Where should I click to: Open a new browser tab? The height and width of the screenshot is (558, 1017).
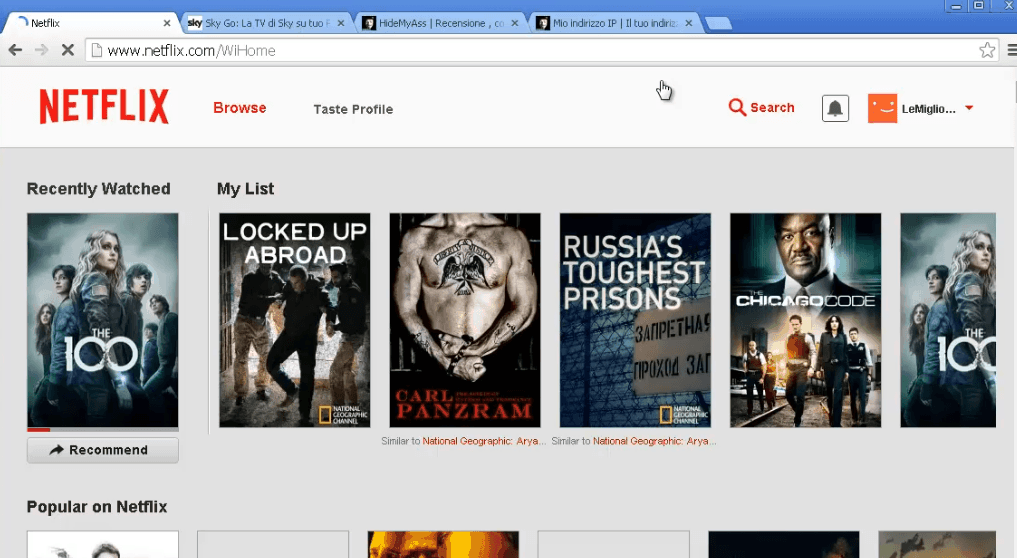[x=718, y=23]
